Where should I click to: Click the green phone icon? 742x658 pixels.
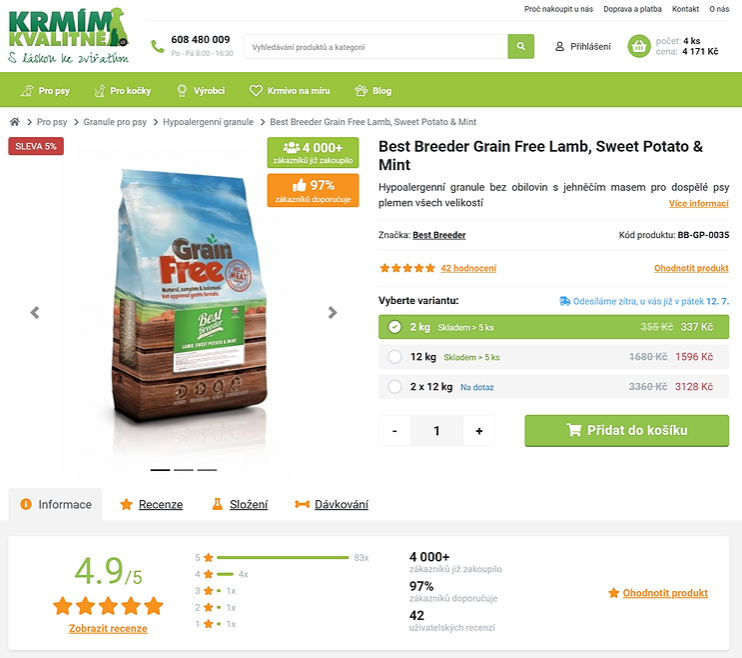click(x=157, y=46)
